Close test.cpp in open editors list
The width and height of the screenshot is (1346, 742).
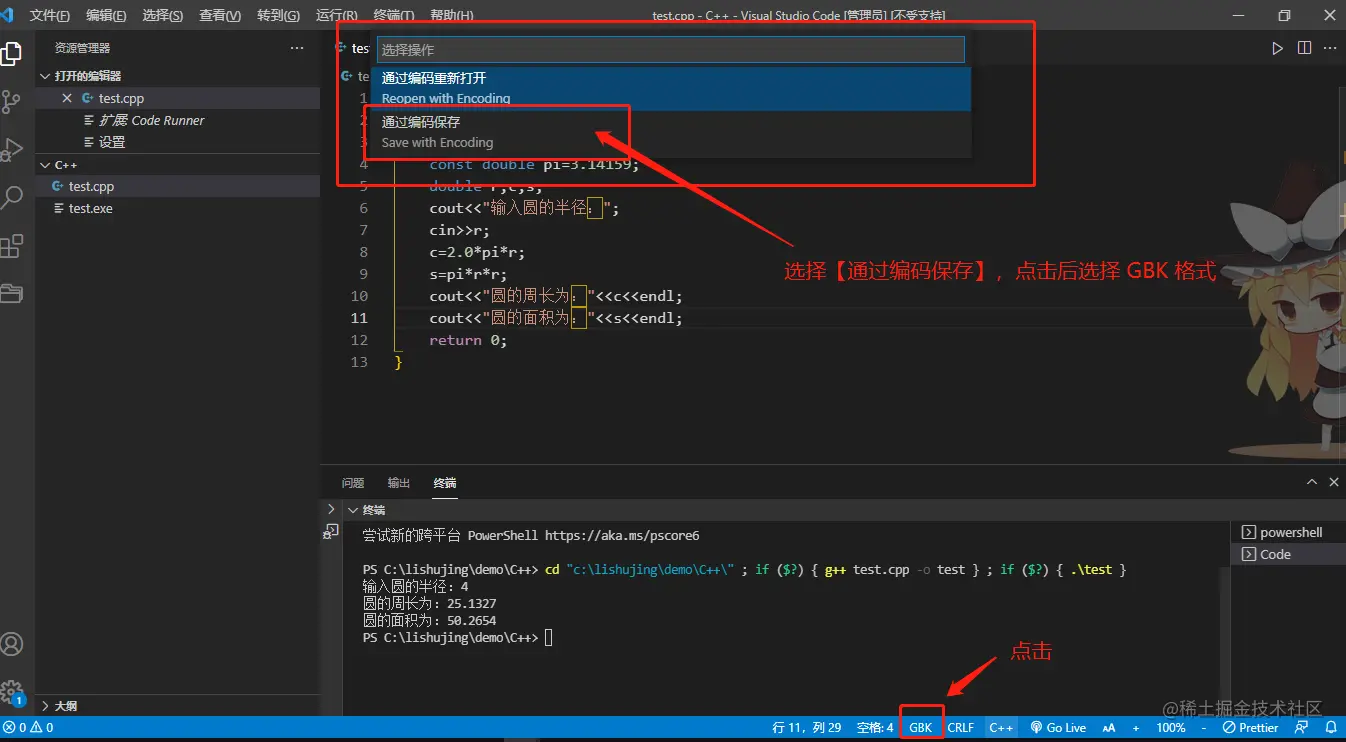click(x=67, y=98)
